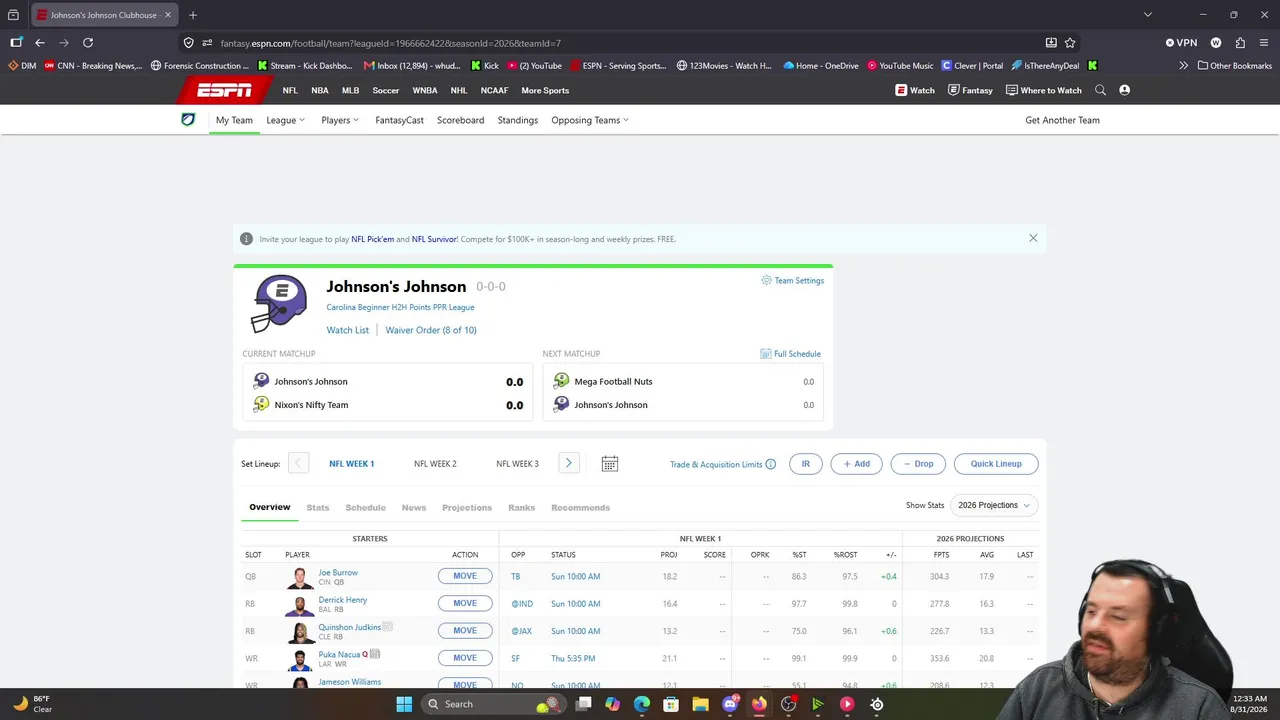Image resolution: width=1280 pixels, height=720 pixels.
Task: Open the Show Stats 2026 Projections dropdown
Action: pyautogui.click(x=993, y=505)
